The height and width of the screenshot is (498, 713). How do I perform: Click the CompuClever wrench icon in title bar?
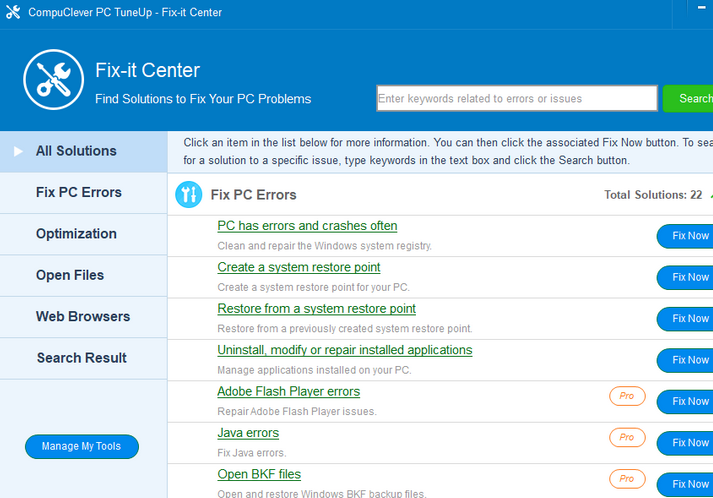pos(13,12)
